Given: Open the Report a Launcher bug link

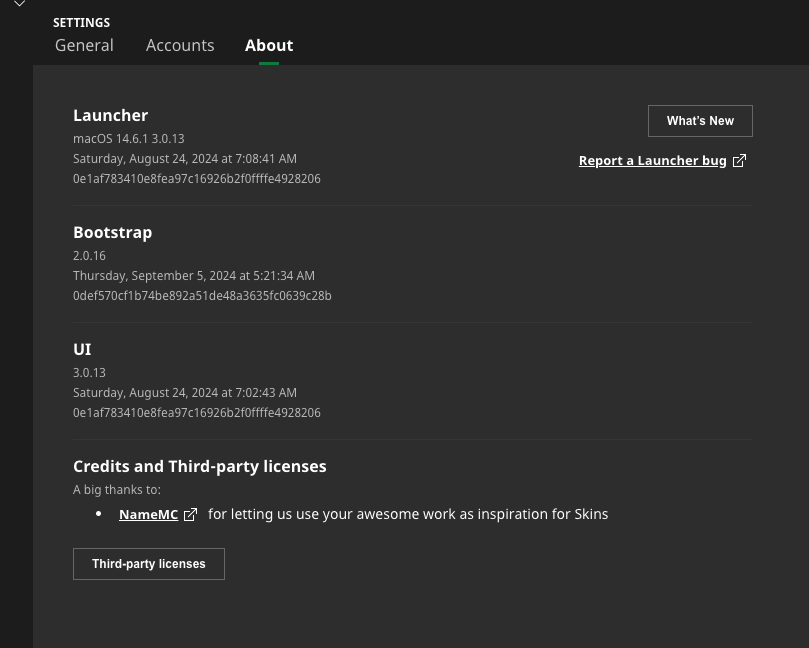Looking at the screenshot, I should [652, 161].
